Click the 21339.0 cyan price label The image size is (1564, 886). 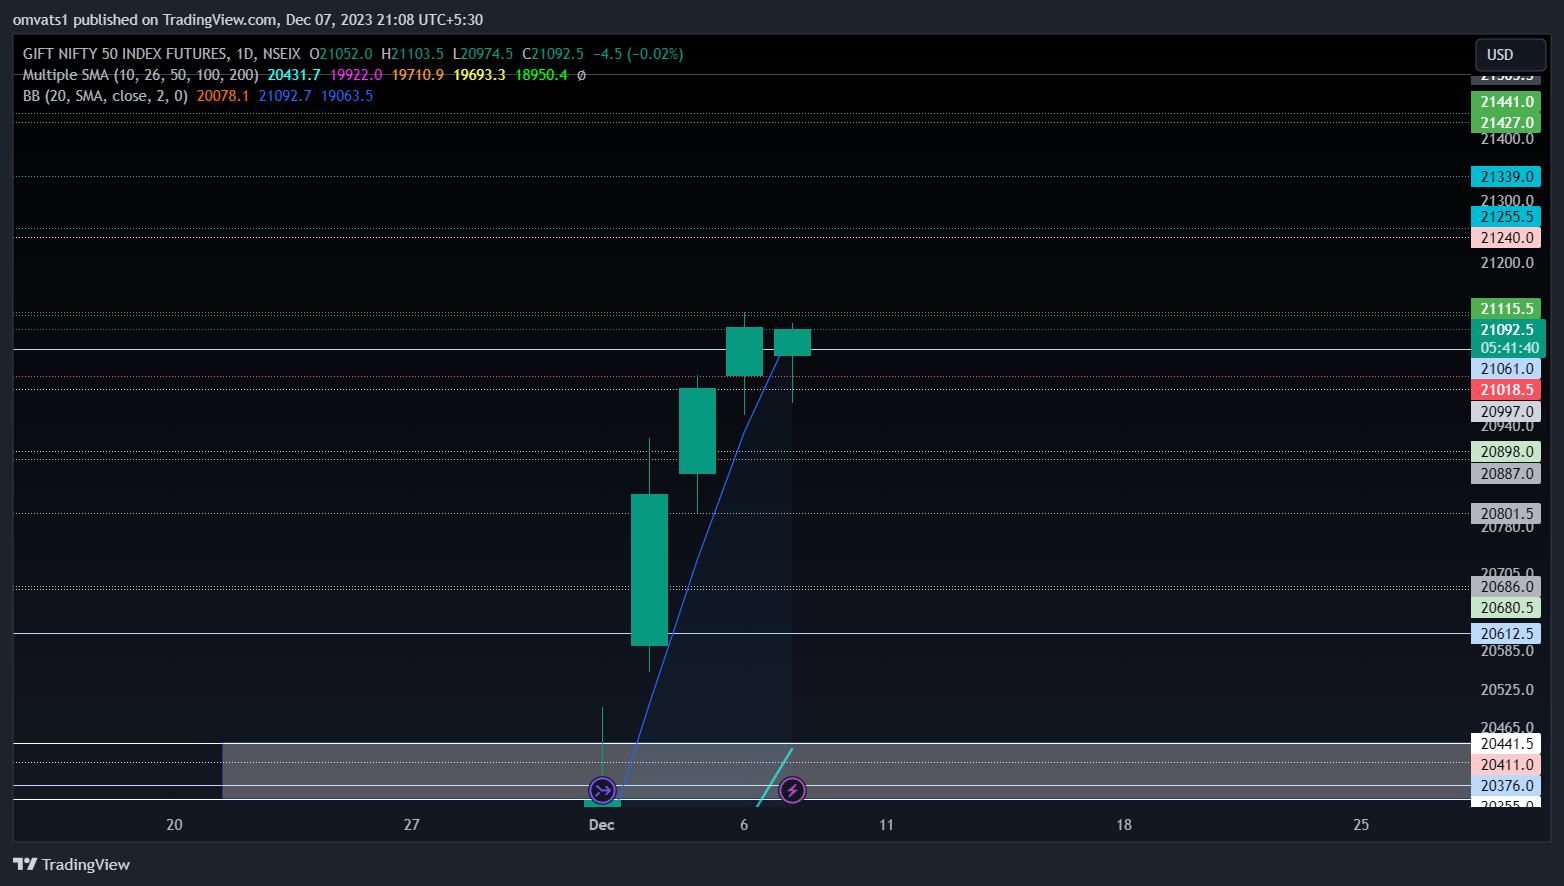click(x=1506, y=177)
